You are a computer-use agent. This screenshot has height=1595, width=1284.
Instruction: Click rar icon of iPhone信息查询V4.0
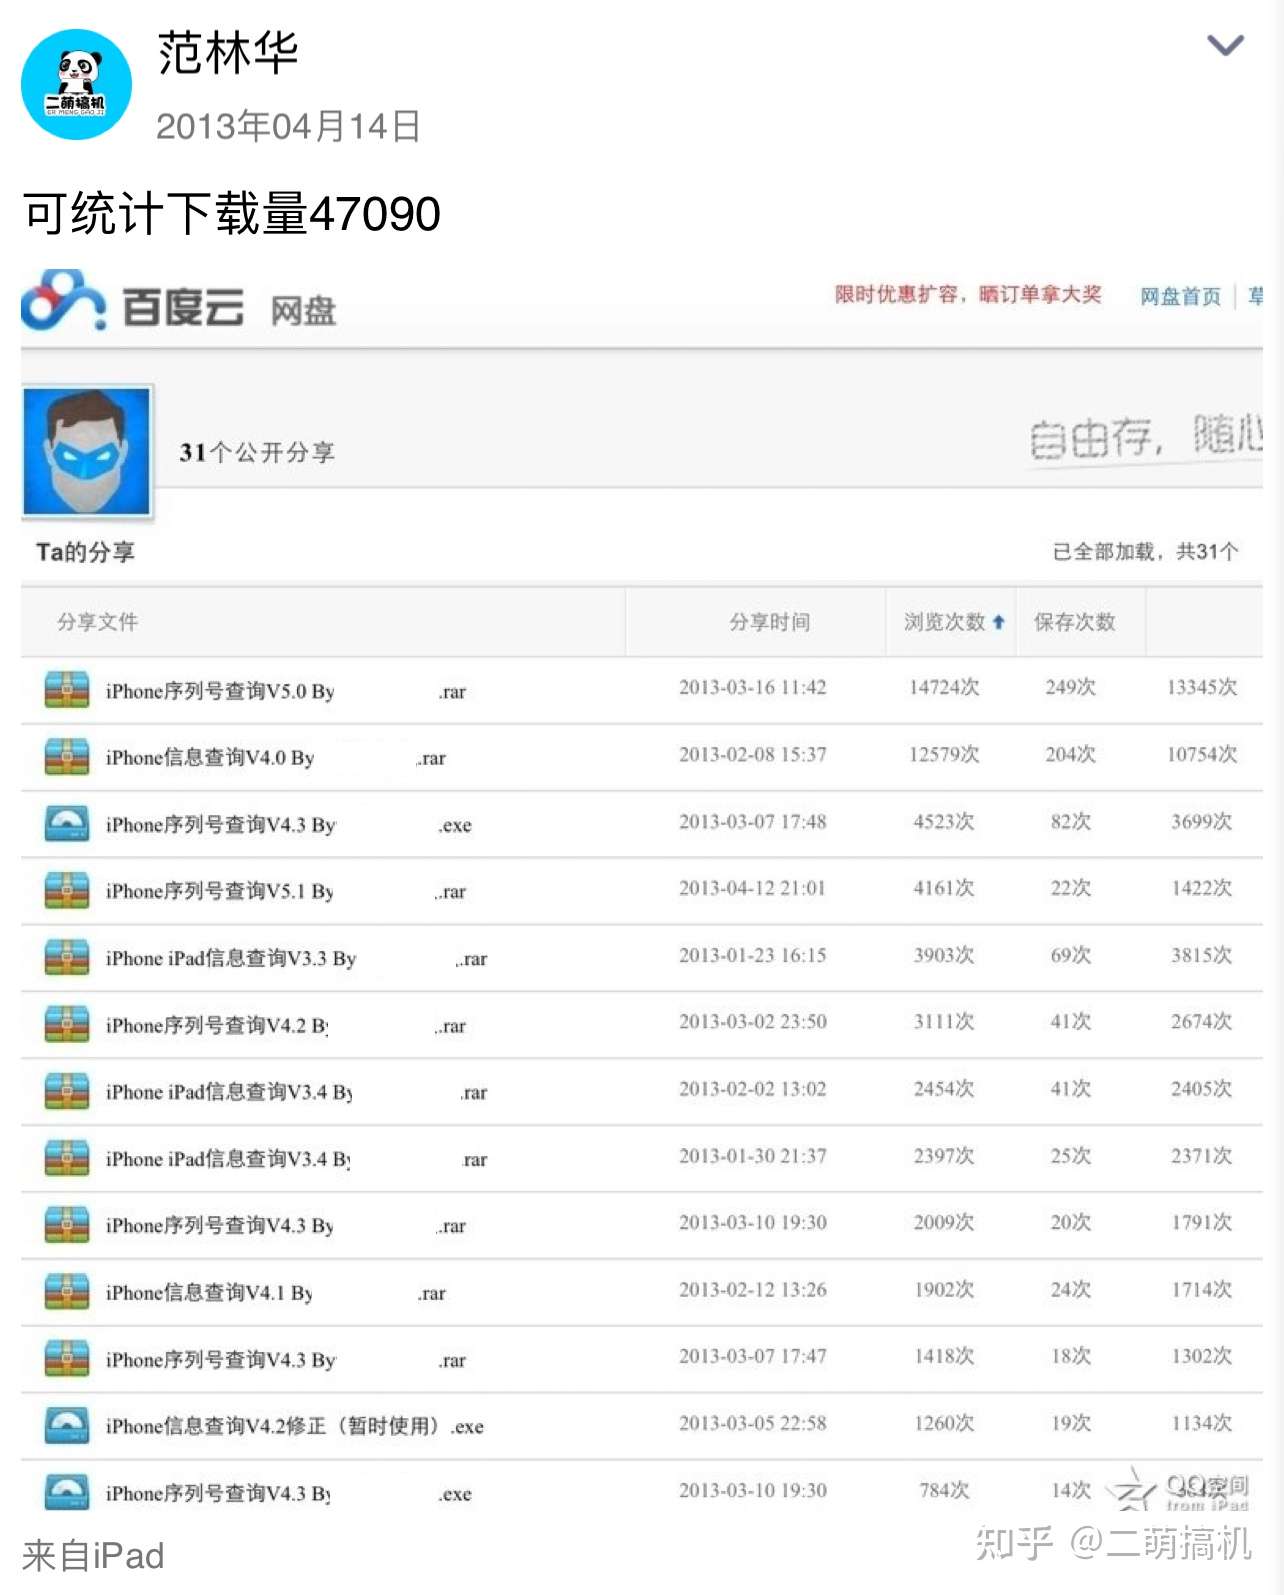[x=67, y=757]
